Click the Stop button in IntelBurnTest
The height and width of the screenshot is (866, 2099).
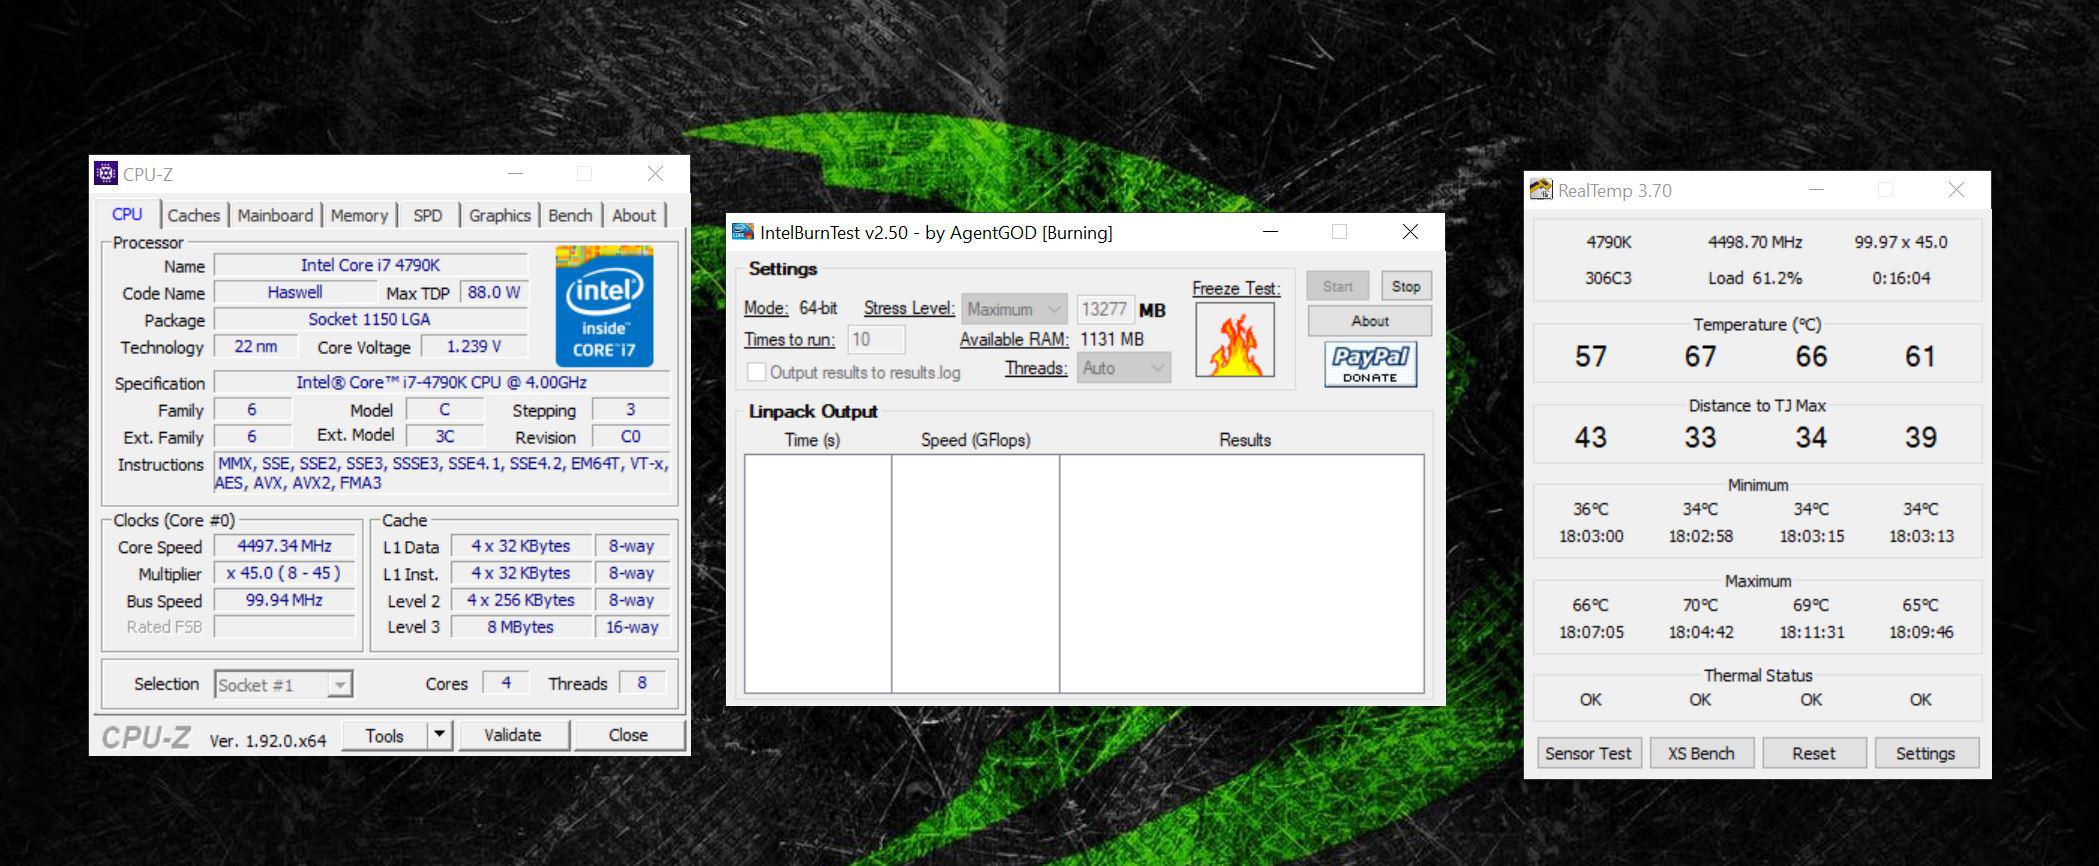[x=1406, y=286]
